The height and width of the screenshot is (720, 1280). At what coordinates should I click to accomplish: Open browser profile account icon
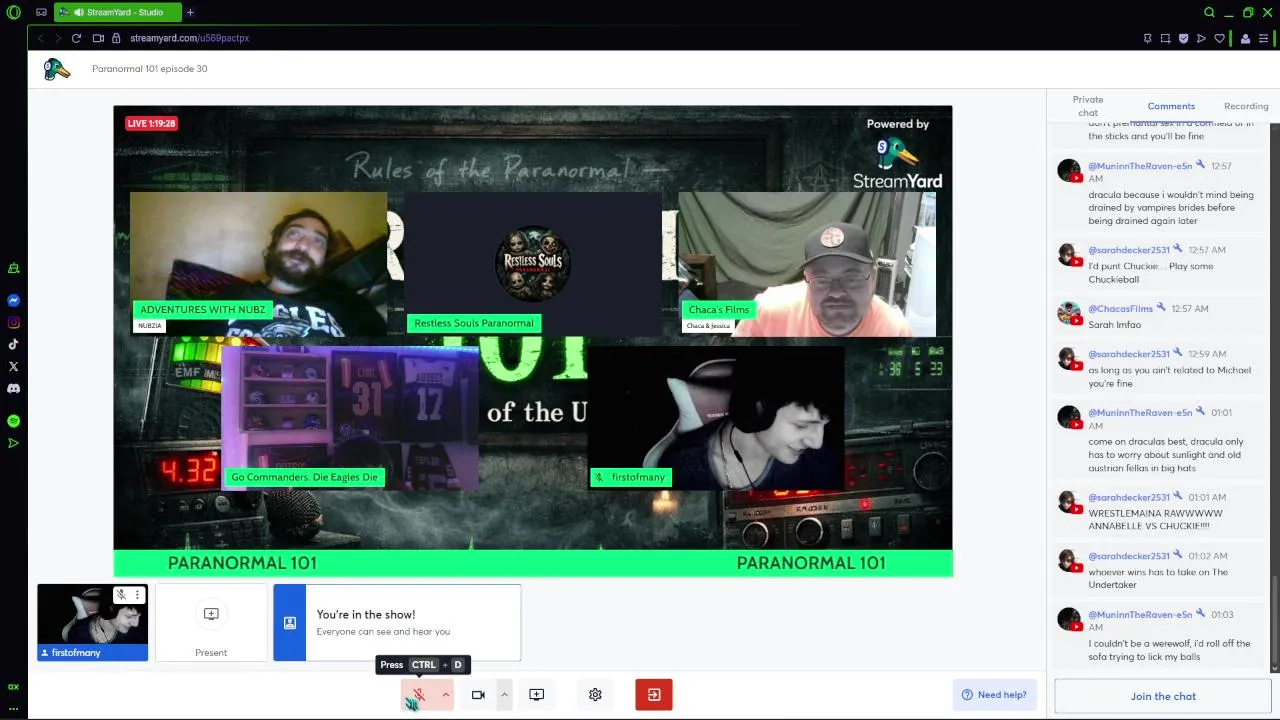coord(1245,38)
